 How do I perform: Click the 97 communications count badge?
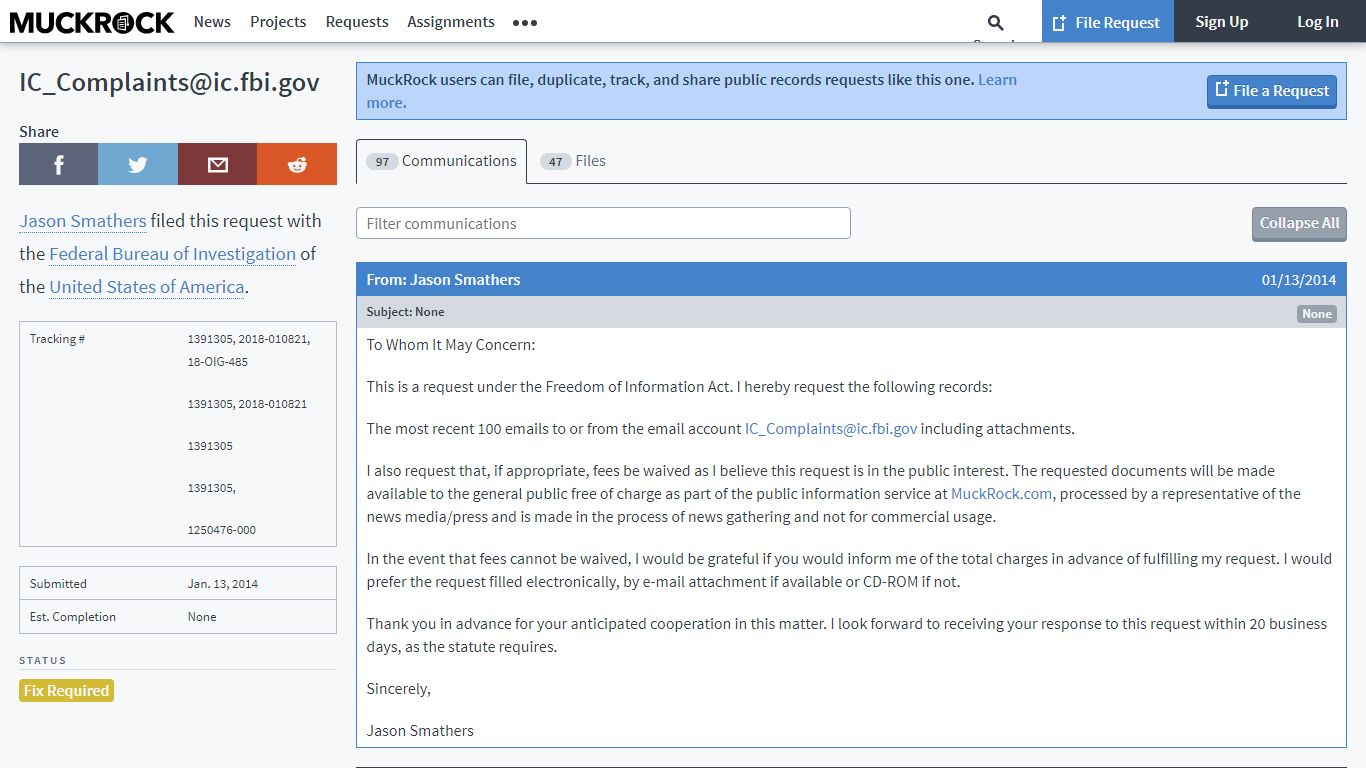pyautogui.click(x=382, y=162)
